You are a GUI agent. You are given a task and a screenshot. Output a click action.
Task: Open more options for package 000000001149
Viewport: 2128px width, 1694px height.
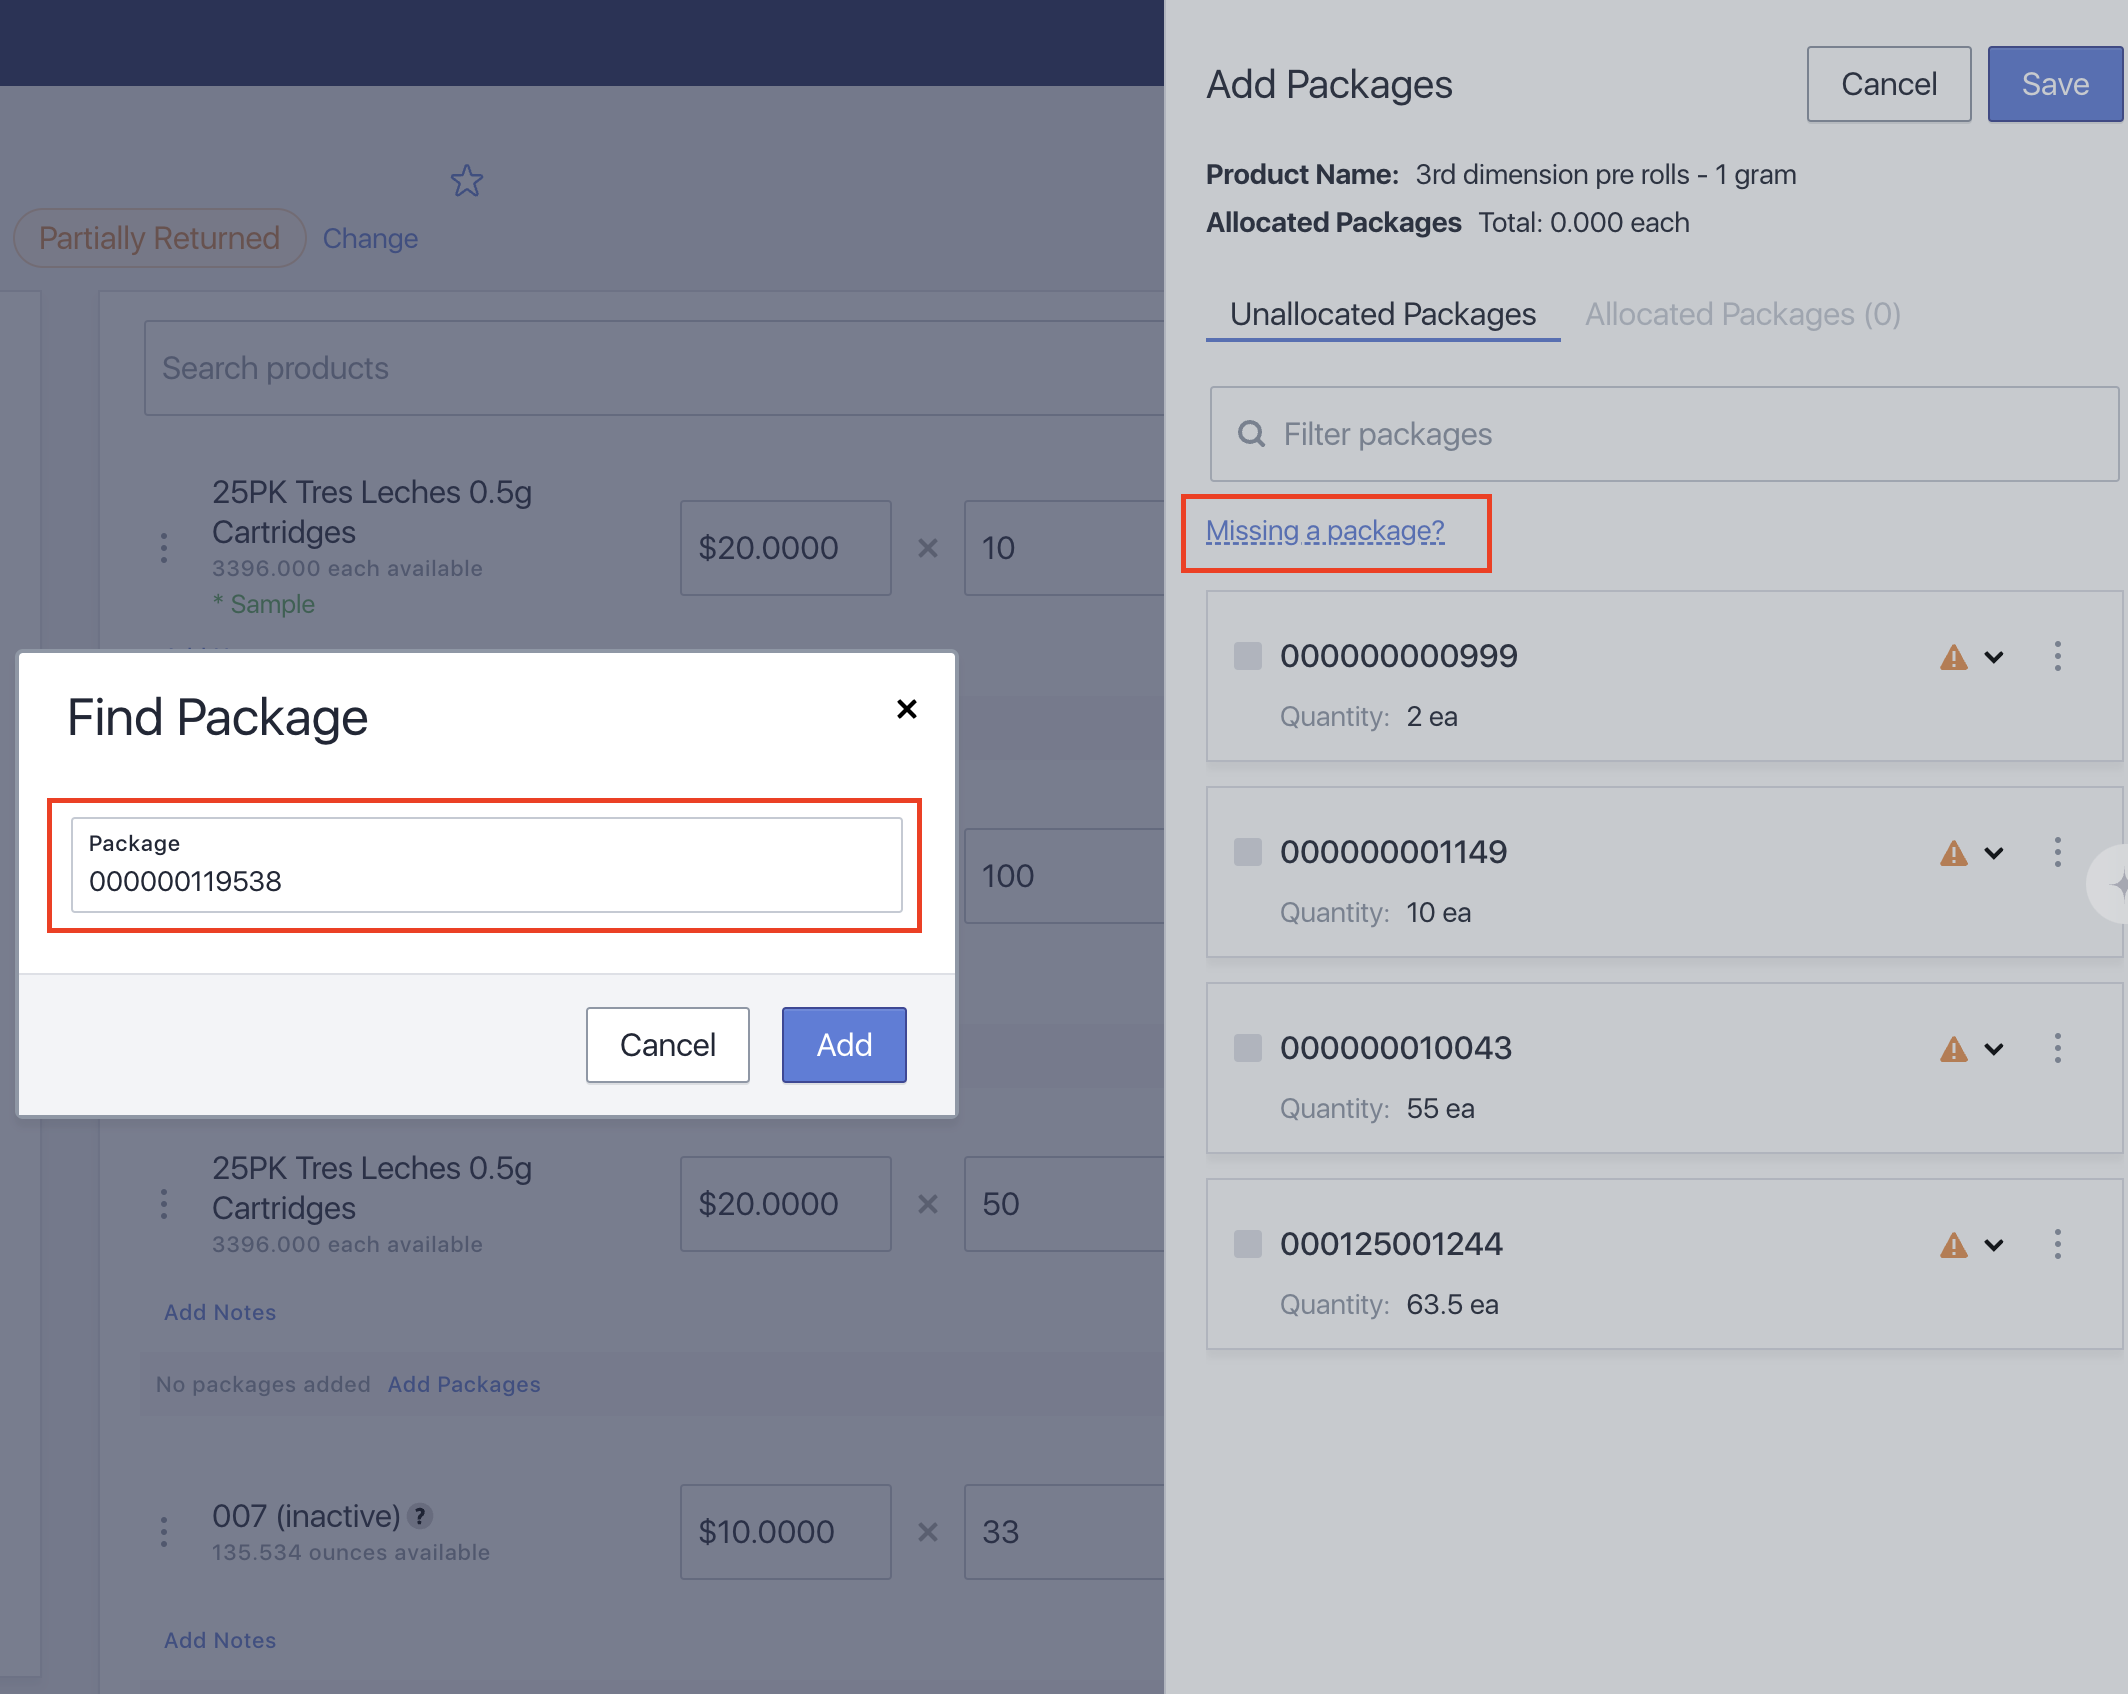pos(2057,852)
